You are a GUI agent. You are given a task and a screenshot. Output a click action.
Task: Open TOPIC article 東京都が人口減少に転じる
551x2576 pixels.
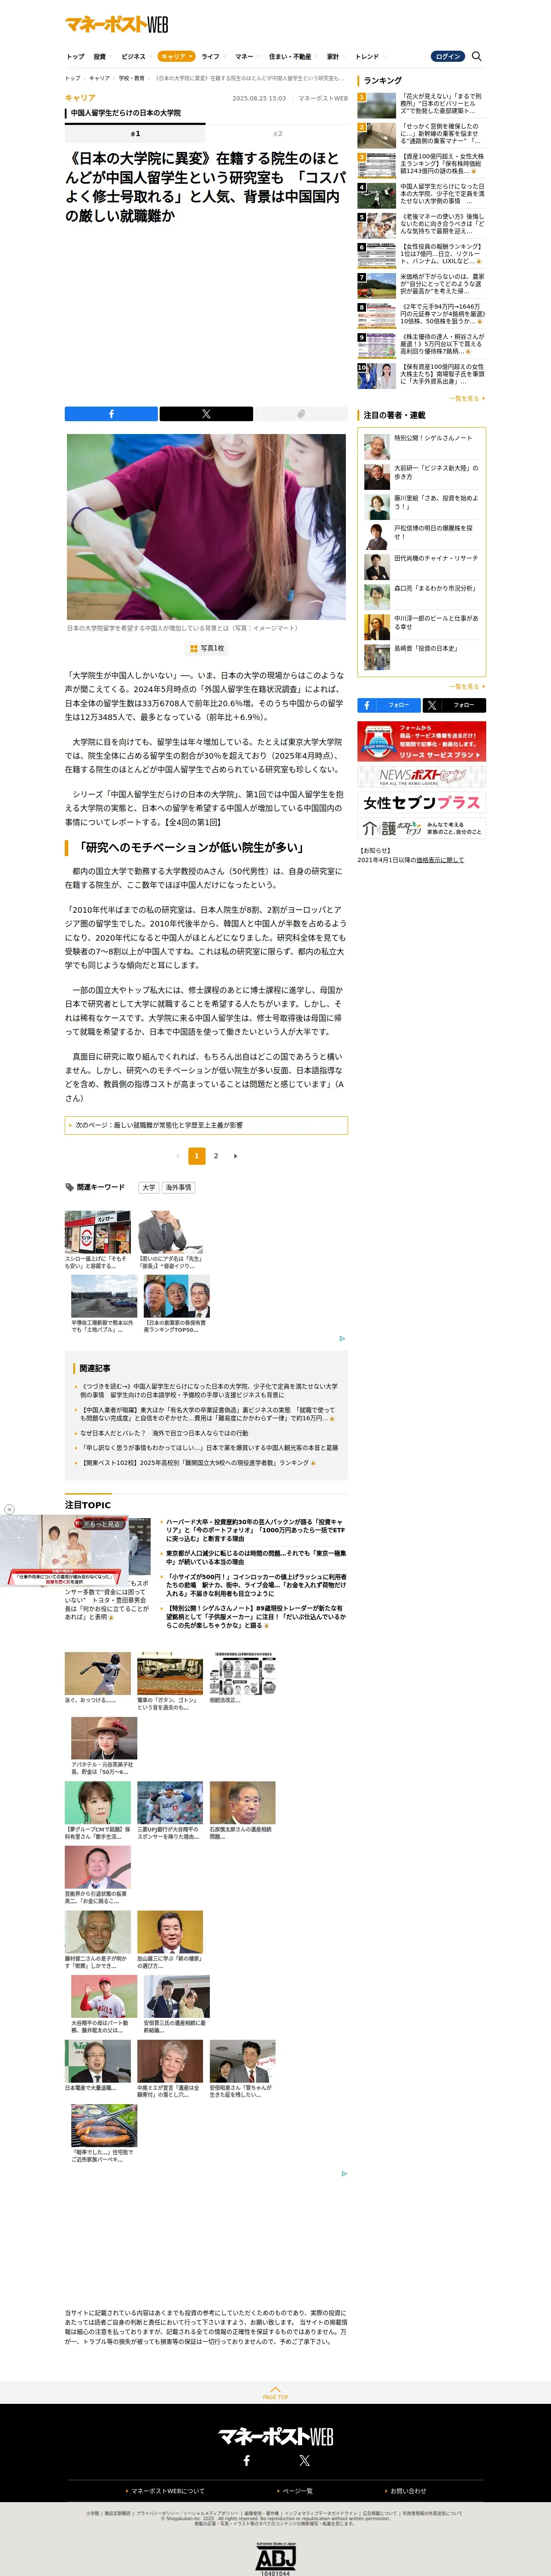coord(256,1558)
